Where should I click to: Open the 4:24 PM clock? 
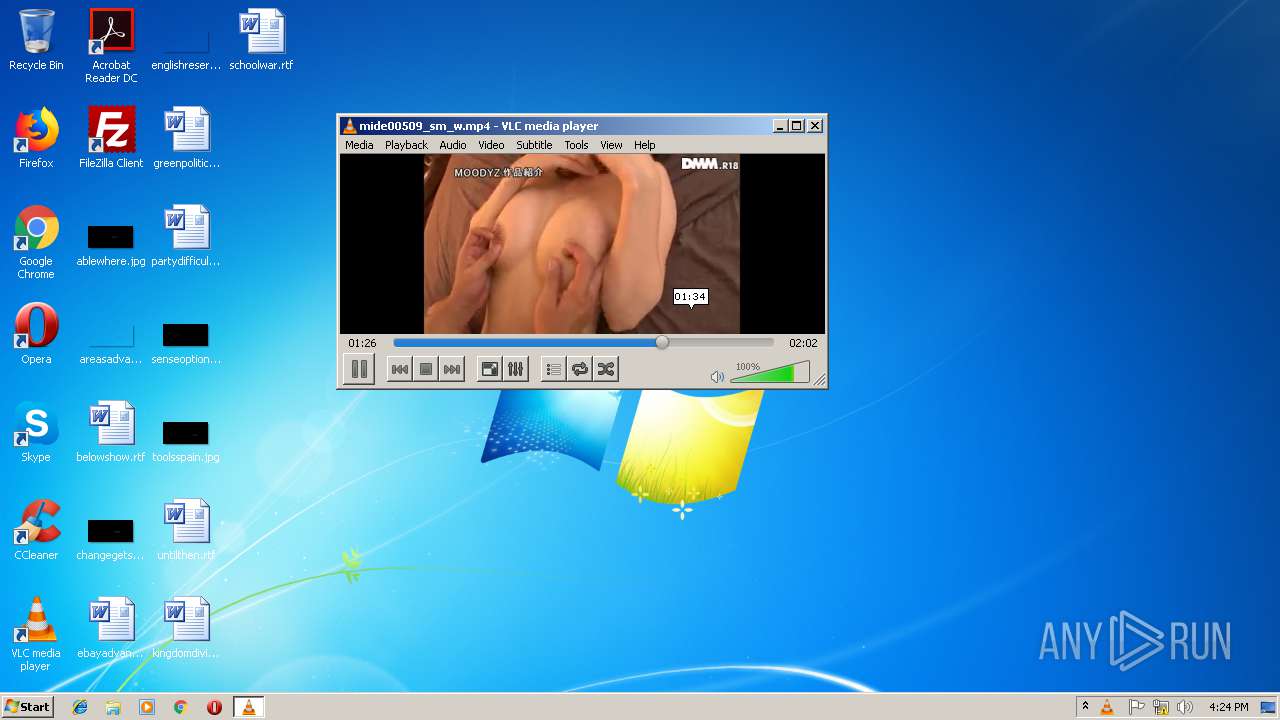pyautogui.click(x=1228, y=707)
